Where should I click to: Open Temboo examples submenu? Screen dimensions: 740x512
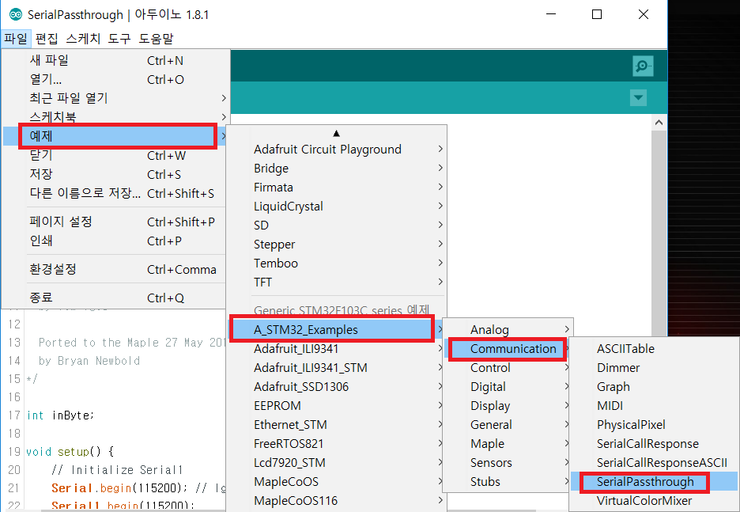pos(336,263)
